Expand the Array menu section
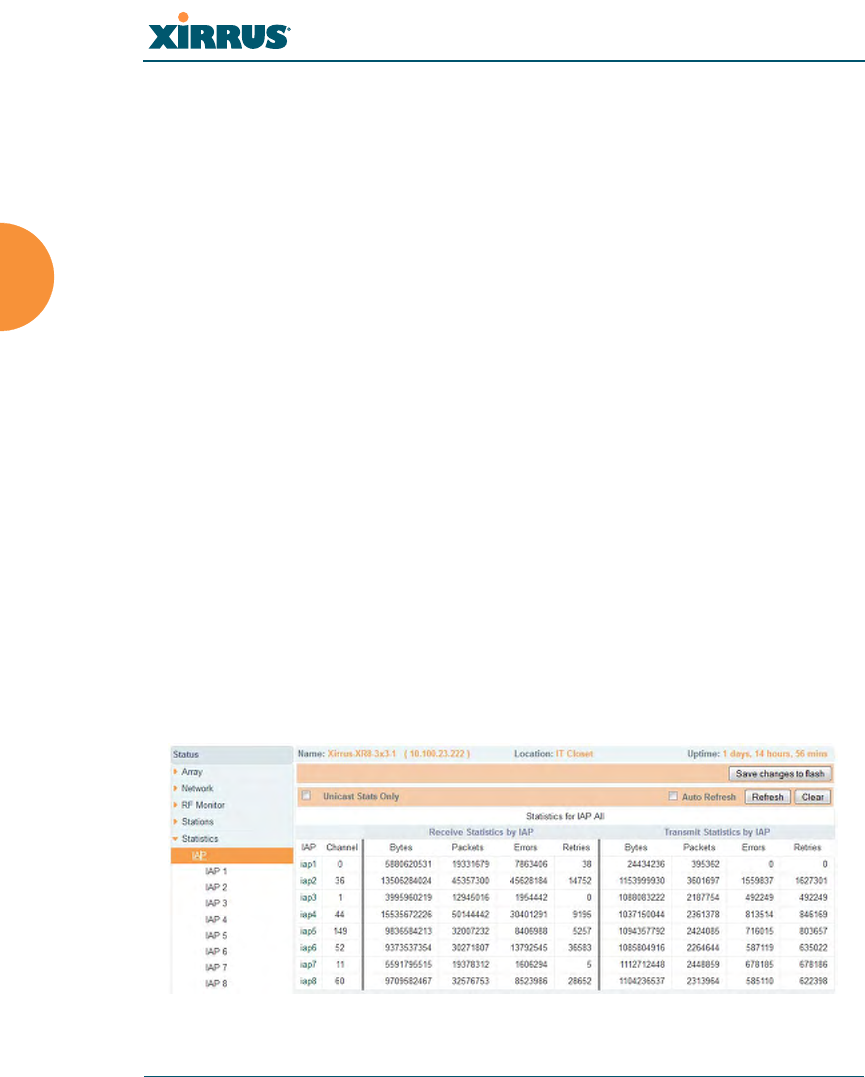Image resolution: width=865 pixels, height=1077 pixels. pyautogui.click(x=192, y=771)
